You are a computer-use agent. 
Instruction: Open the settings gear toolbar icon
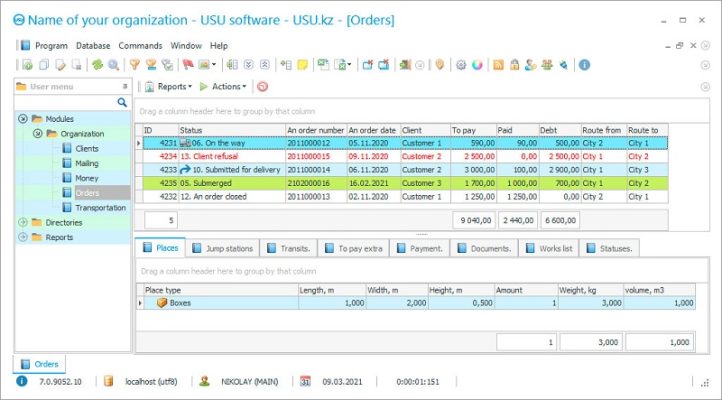pyautogui.click(x=461, y=65)
